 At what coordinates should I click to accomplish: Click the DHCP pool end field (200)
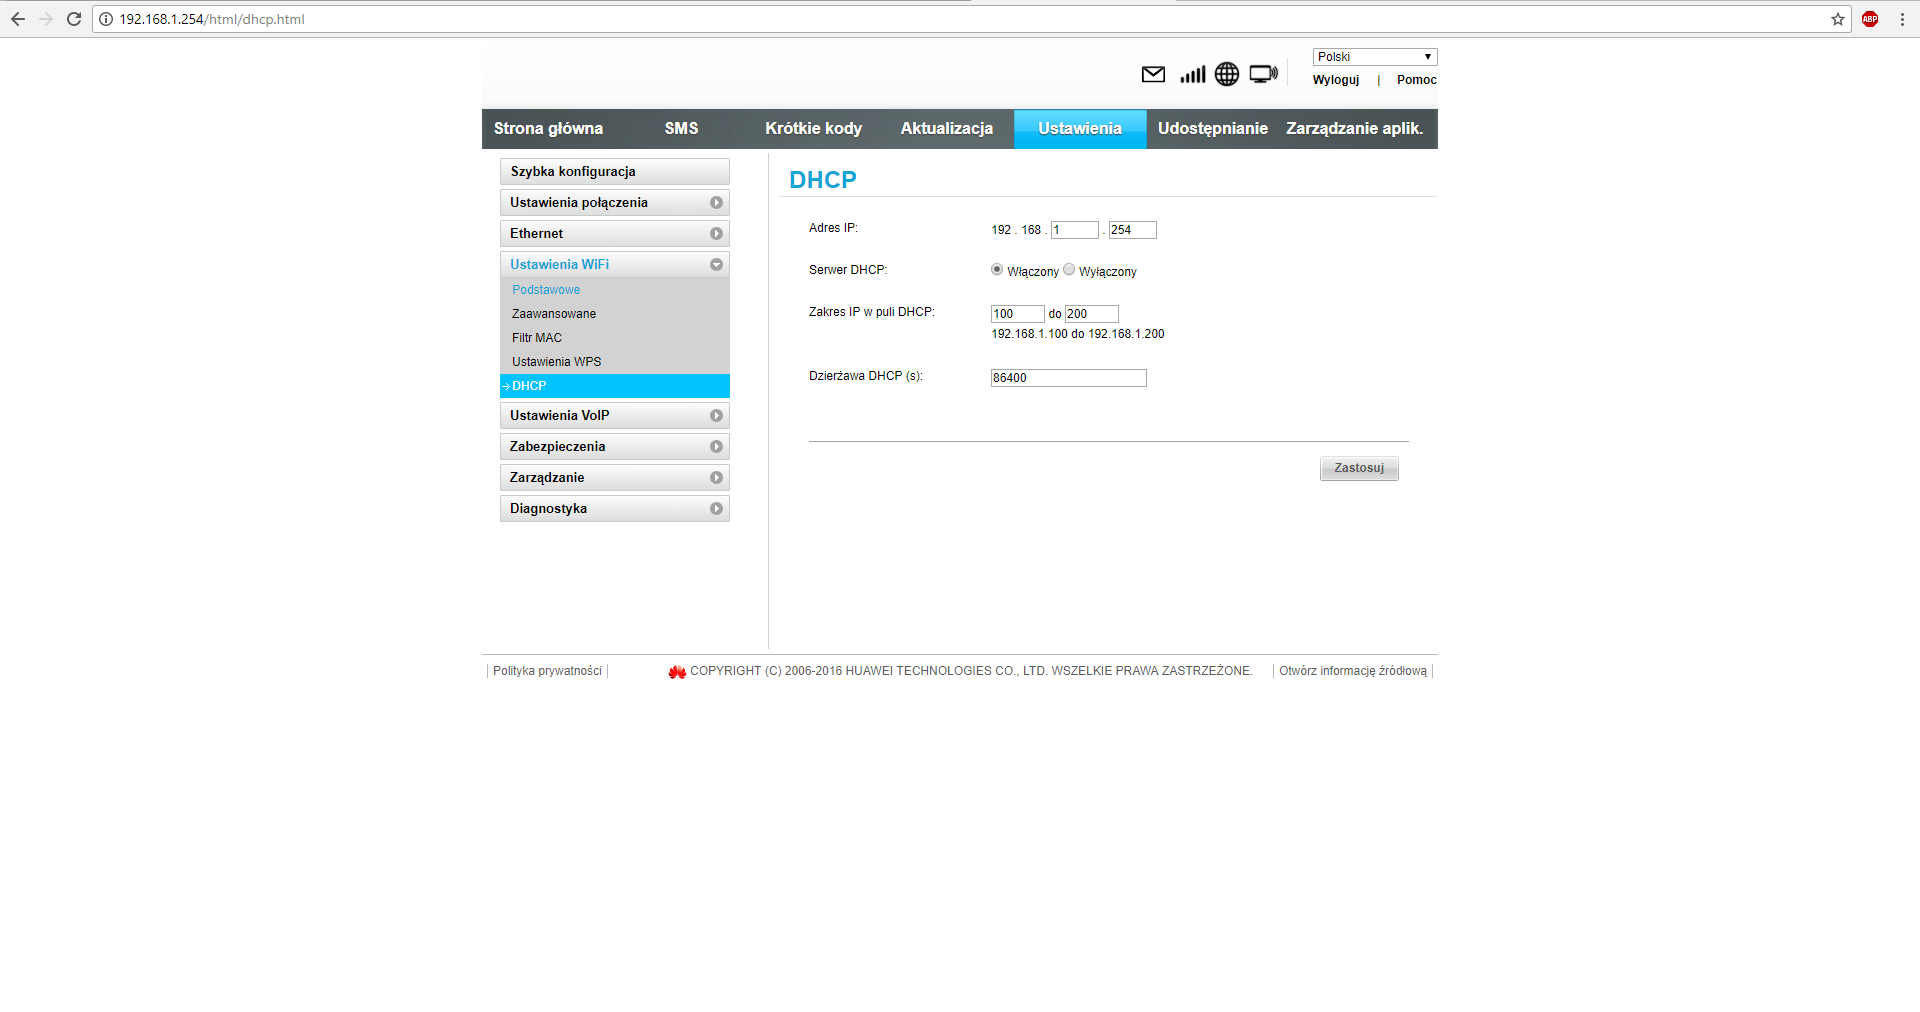coord(1092,314)
